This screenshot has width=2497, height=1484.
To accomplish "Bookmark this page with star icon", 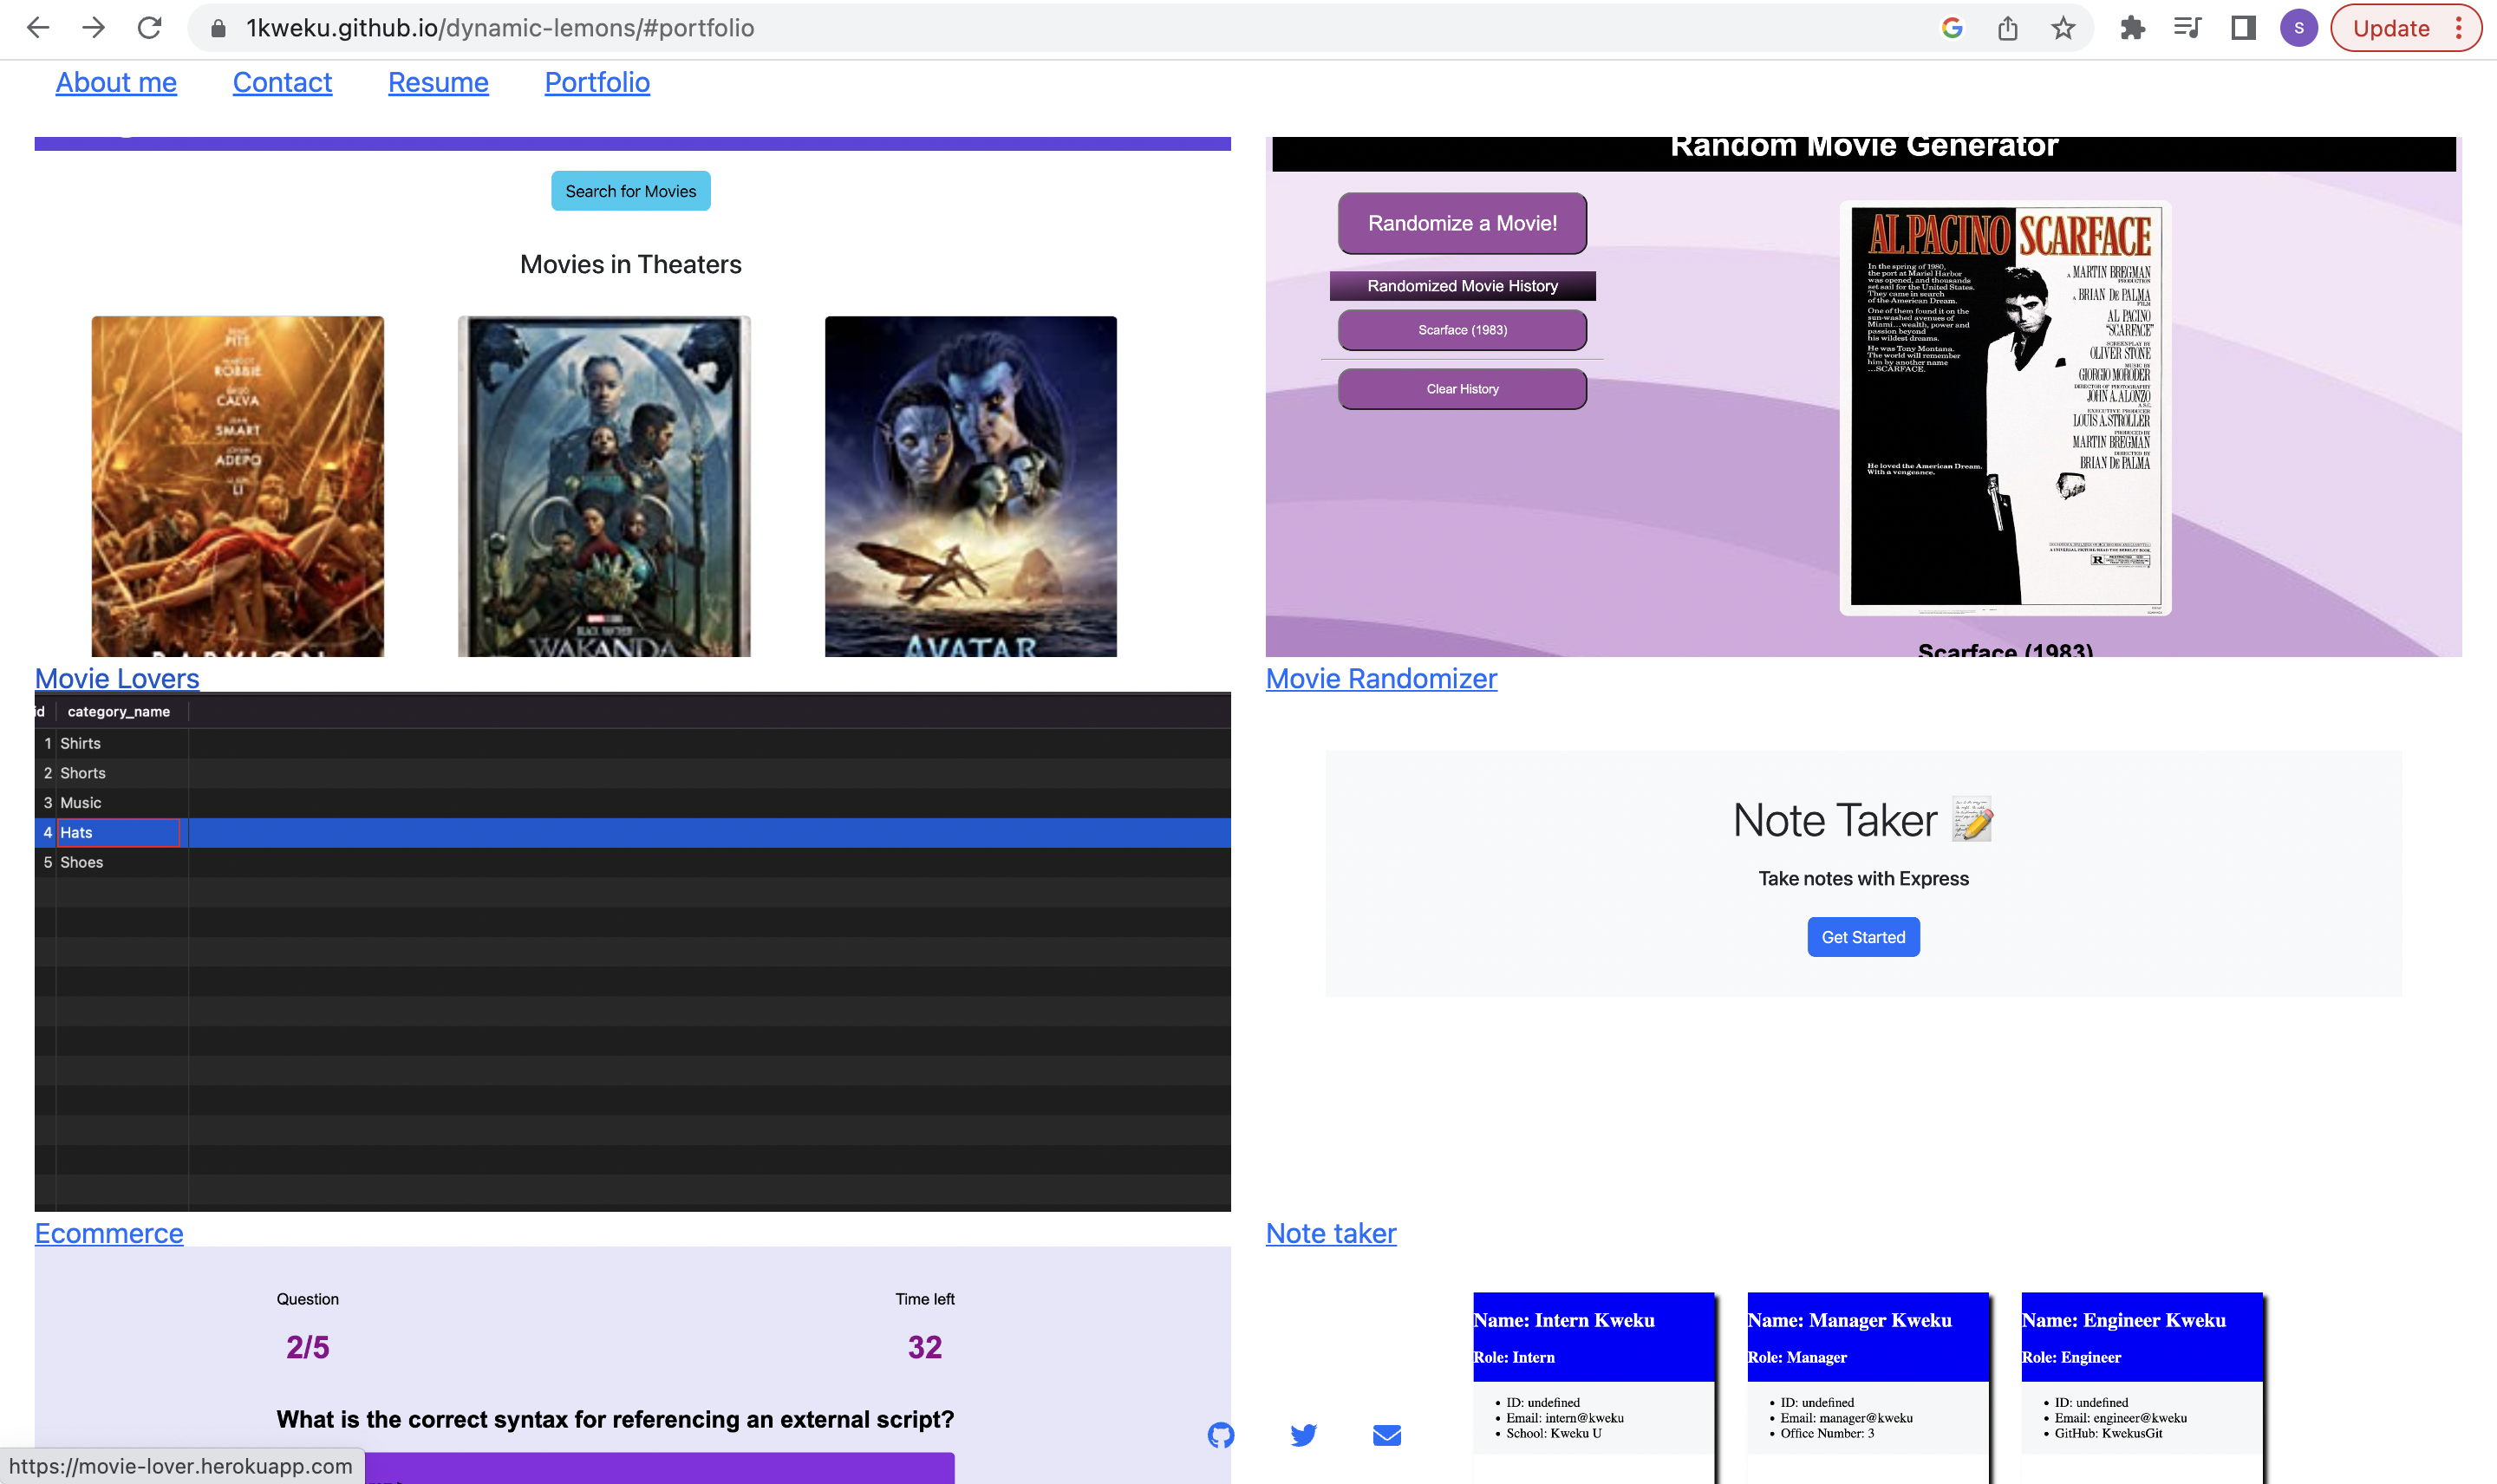I will point(2063,28).
